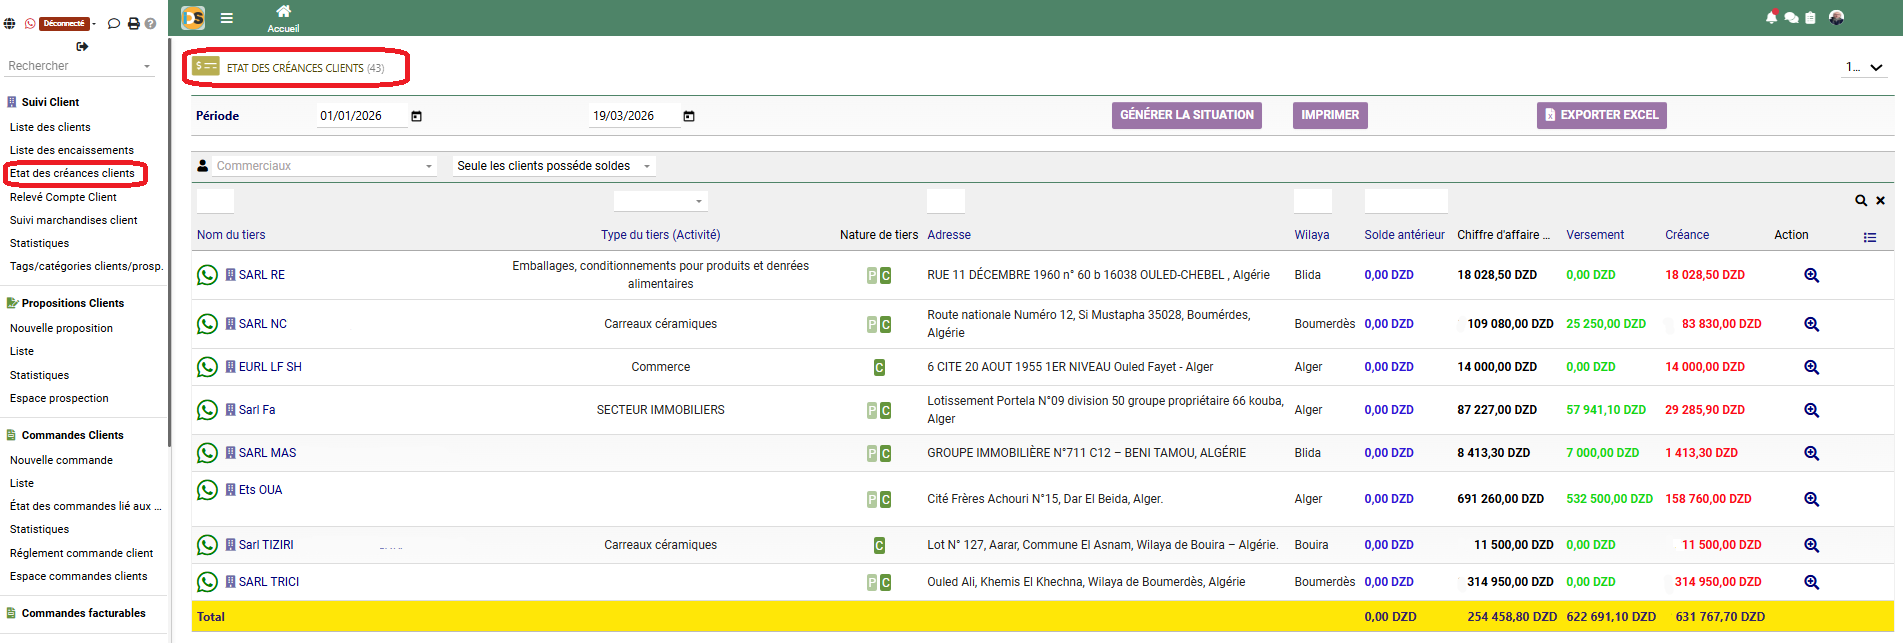Click the hamburger menu icon in header

[x=227, y=18]
